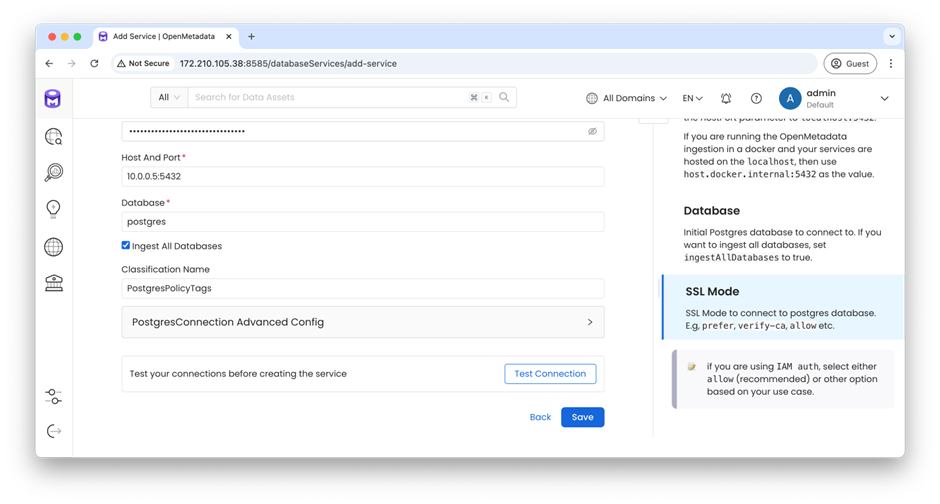Select the Add Service browser tab
Image resolution: width=940 pixels, height=504 pixels.
[x=165, y=37]
